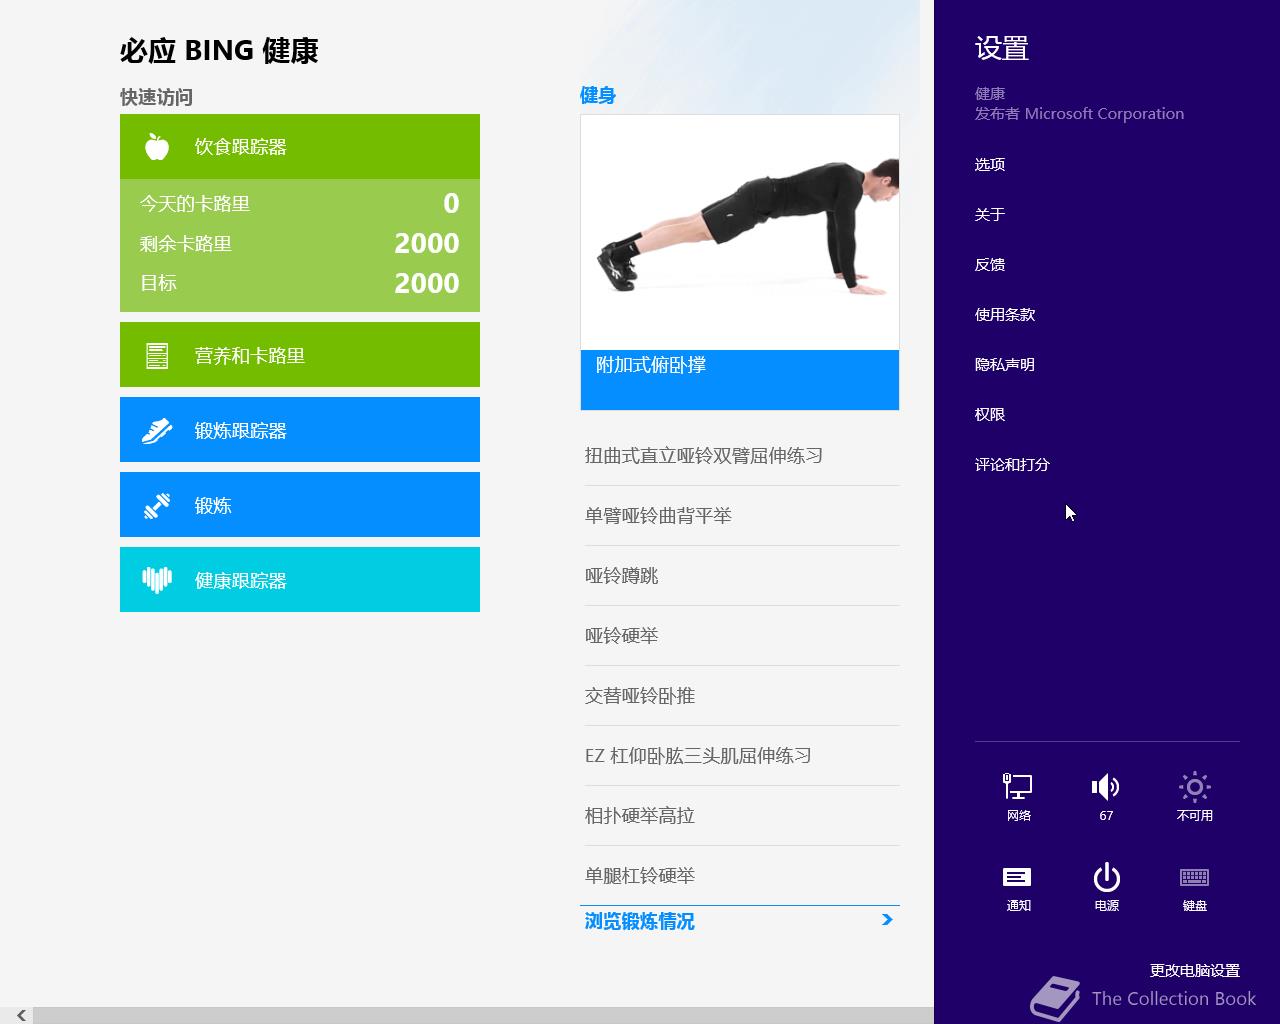Viewport: 1280px width, 1024px height.
Task: Open the push-up exercise thumbnail image
Action: point(740,232)
